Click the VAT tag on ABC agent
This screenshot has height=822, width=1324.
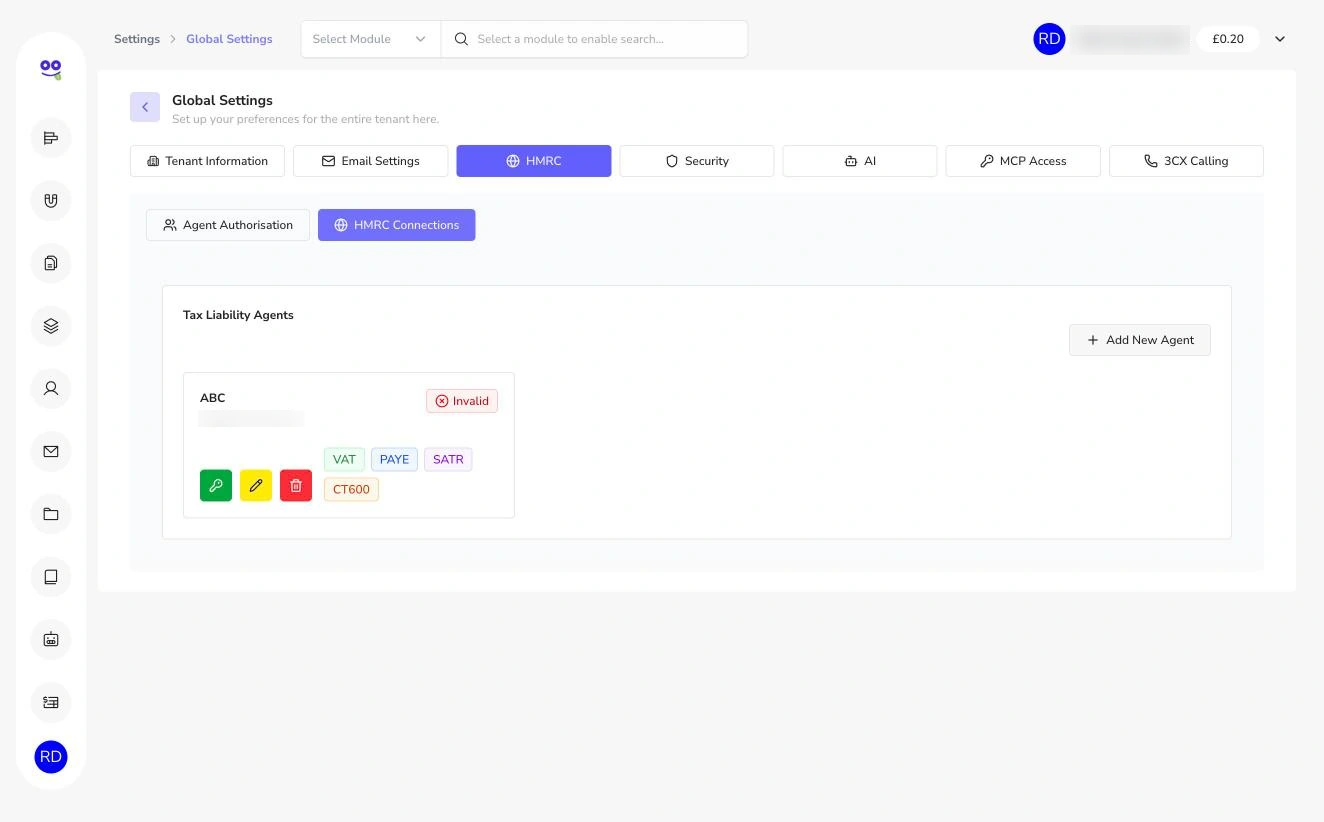pos(344,460)
